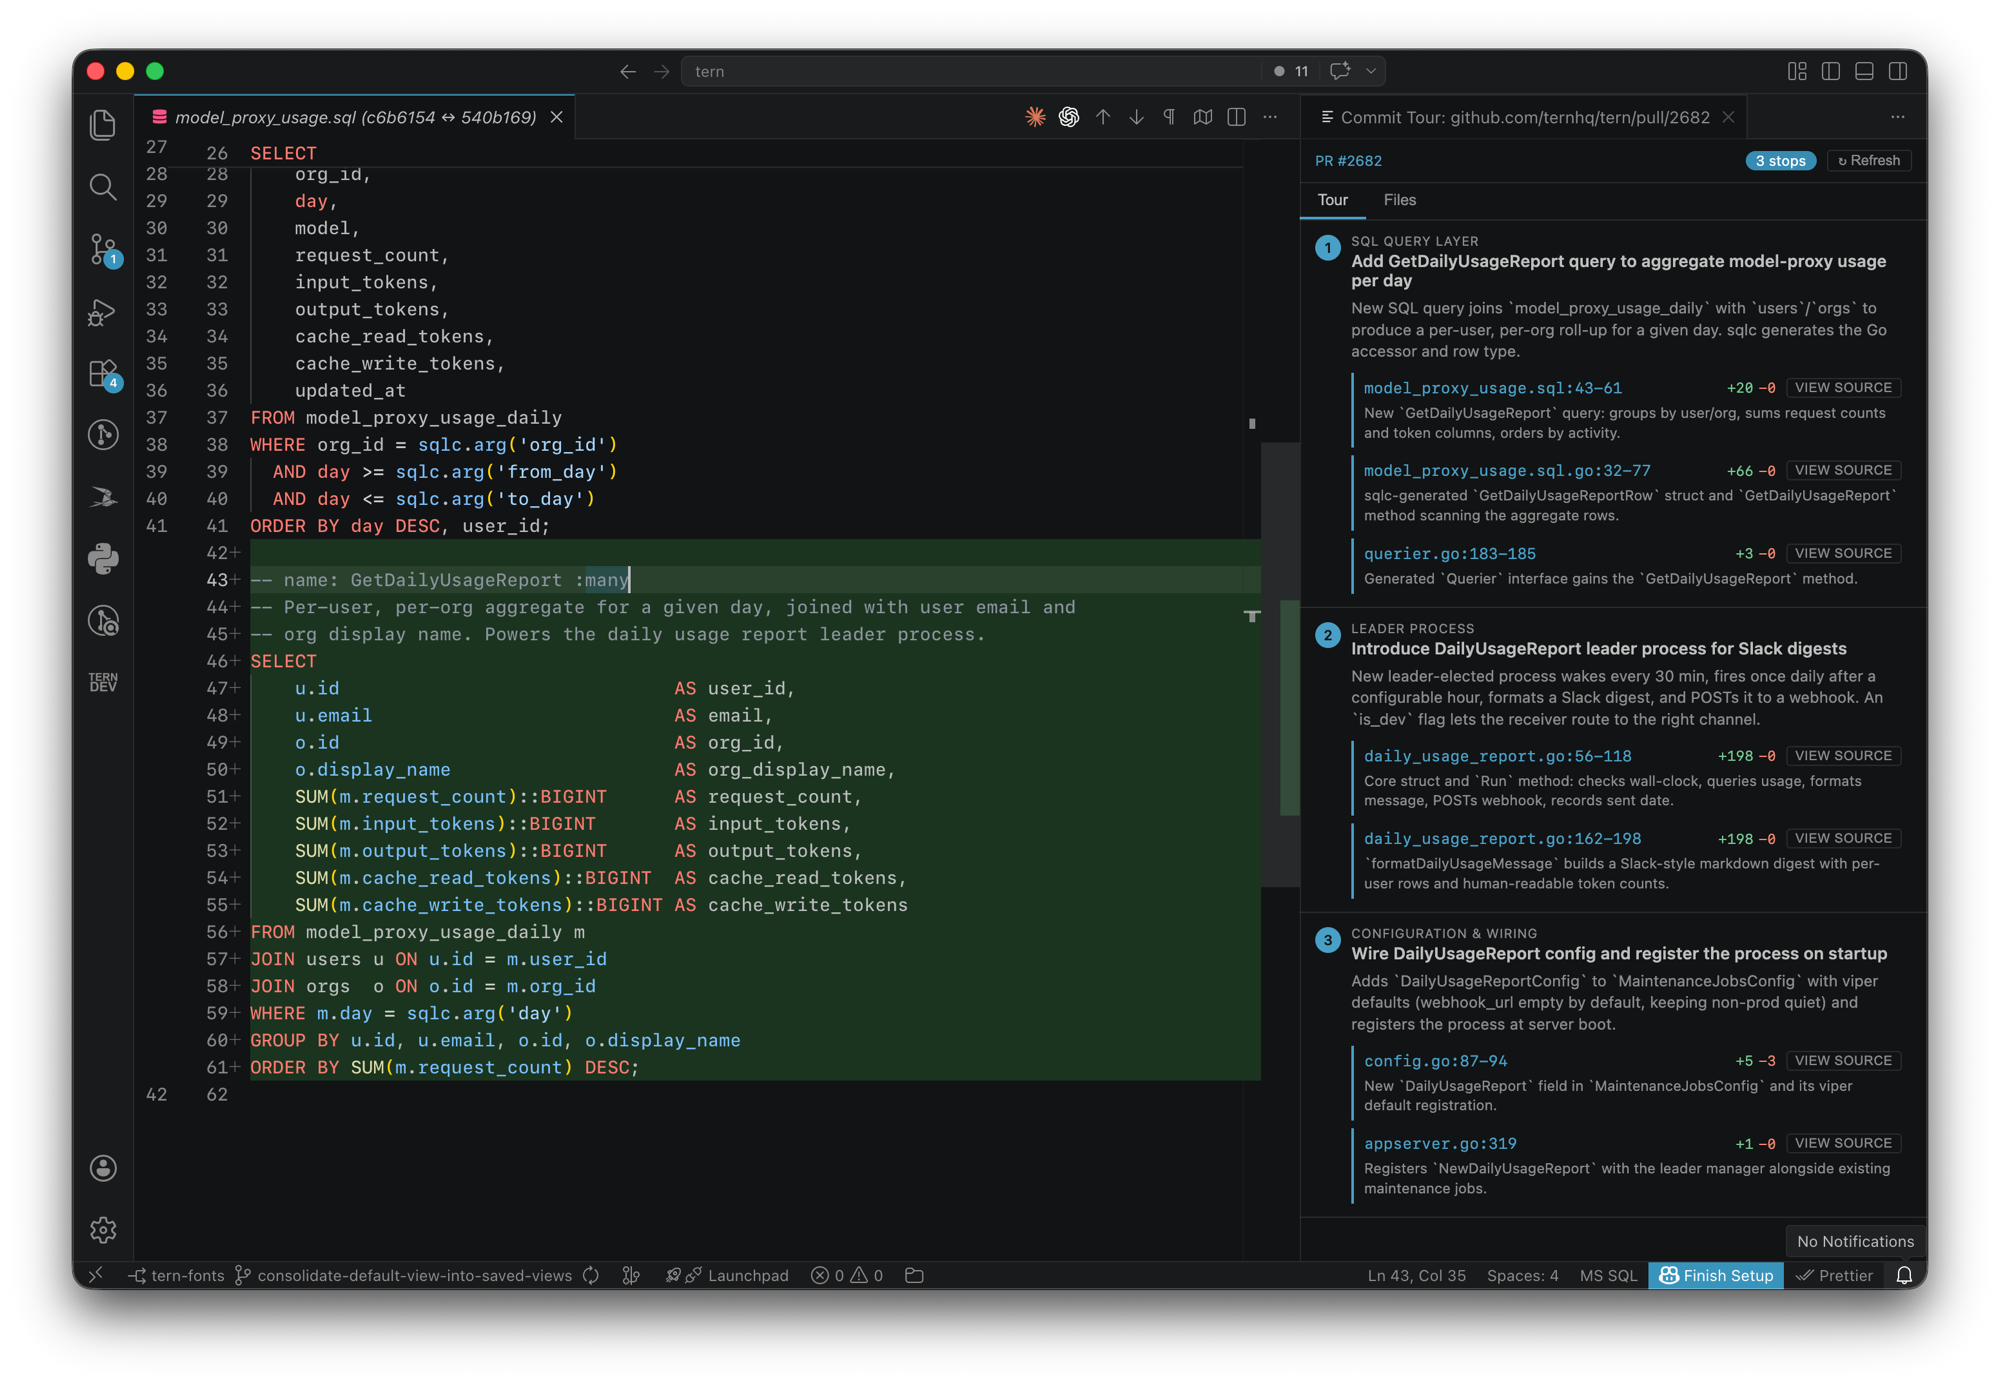
Task: Open the Search view in activity bar
Action: [x=103, y=187]
